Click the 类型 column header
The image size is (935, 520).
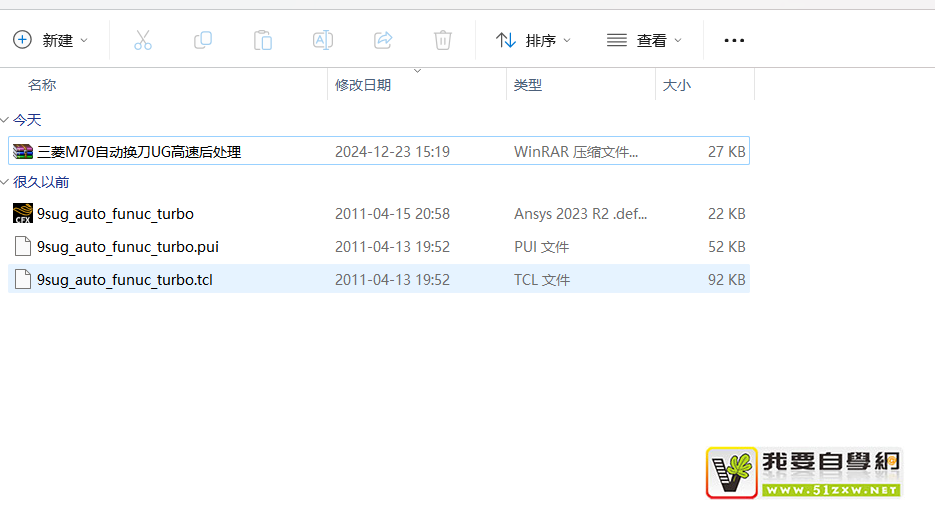pyautogui.click(x=528, y=85)
